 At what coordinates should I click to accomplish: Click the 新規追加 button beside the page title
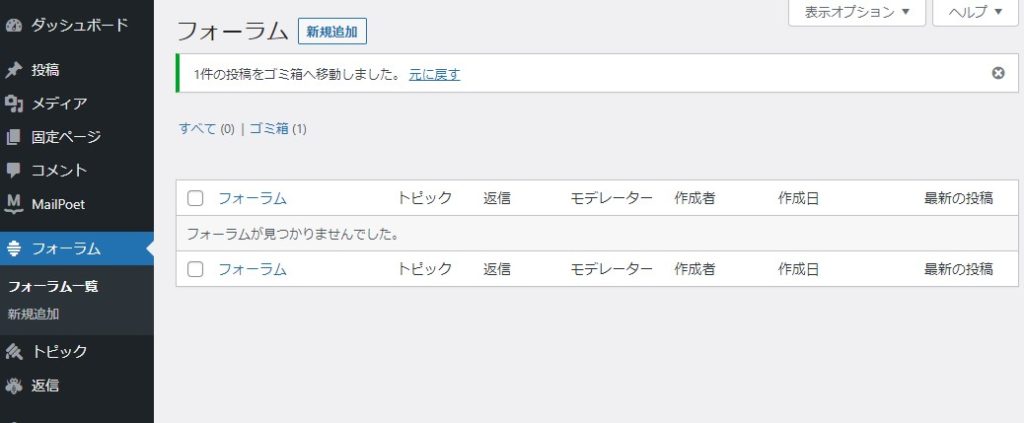[x=332, y=32]
